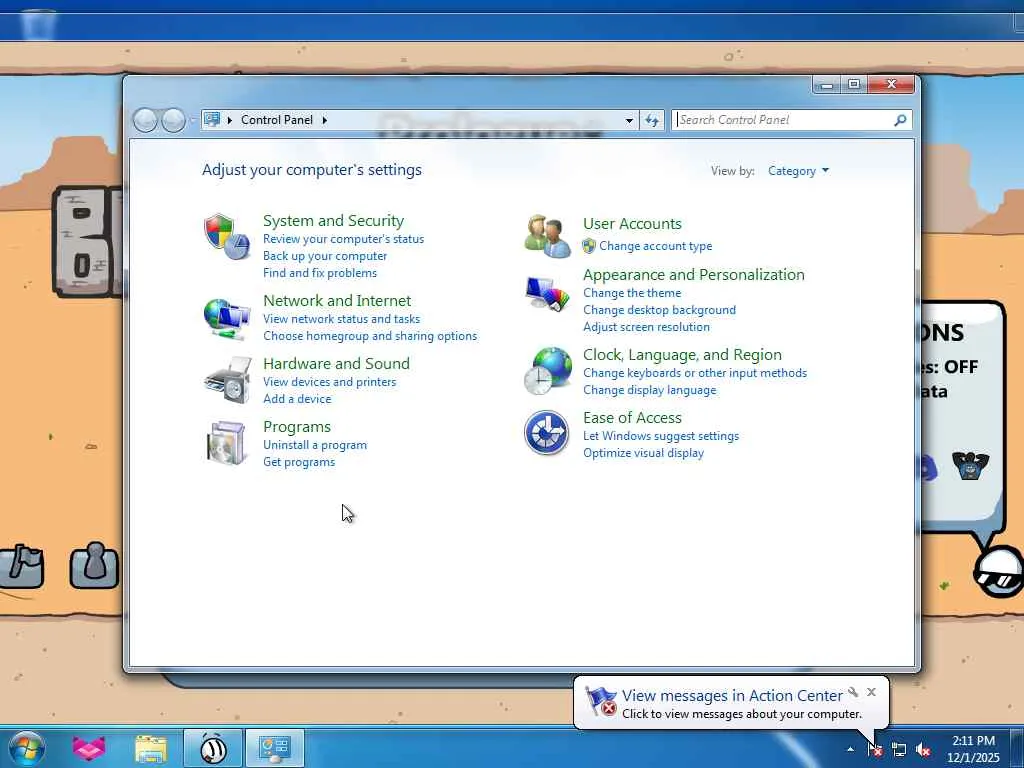This screenshot has height=768, width=1024.
Task: Open the pink cat app in taskbar
Action: tap(88, 748)
